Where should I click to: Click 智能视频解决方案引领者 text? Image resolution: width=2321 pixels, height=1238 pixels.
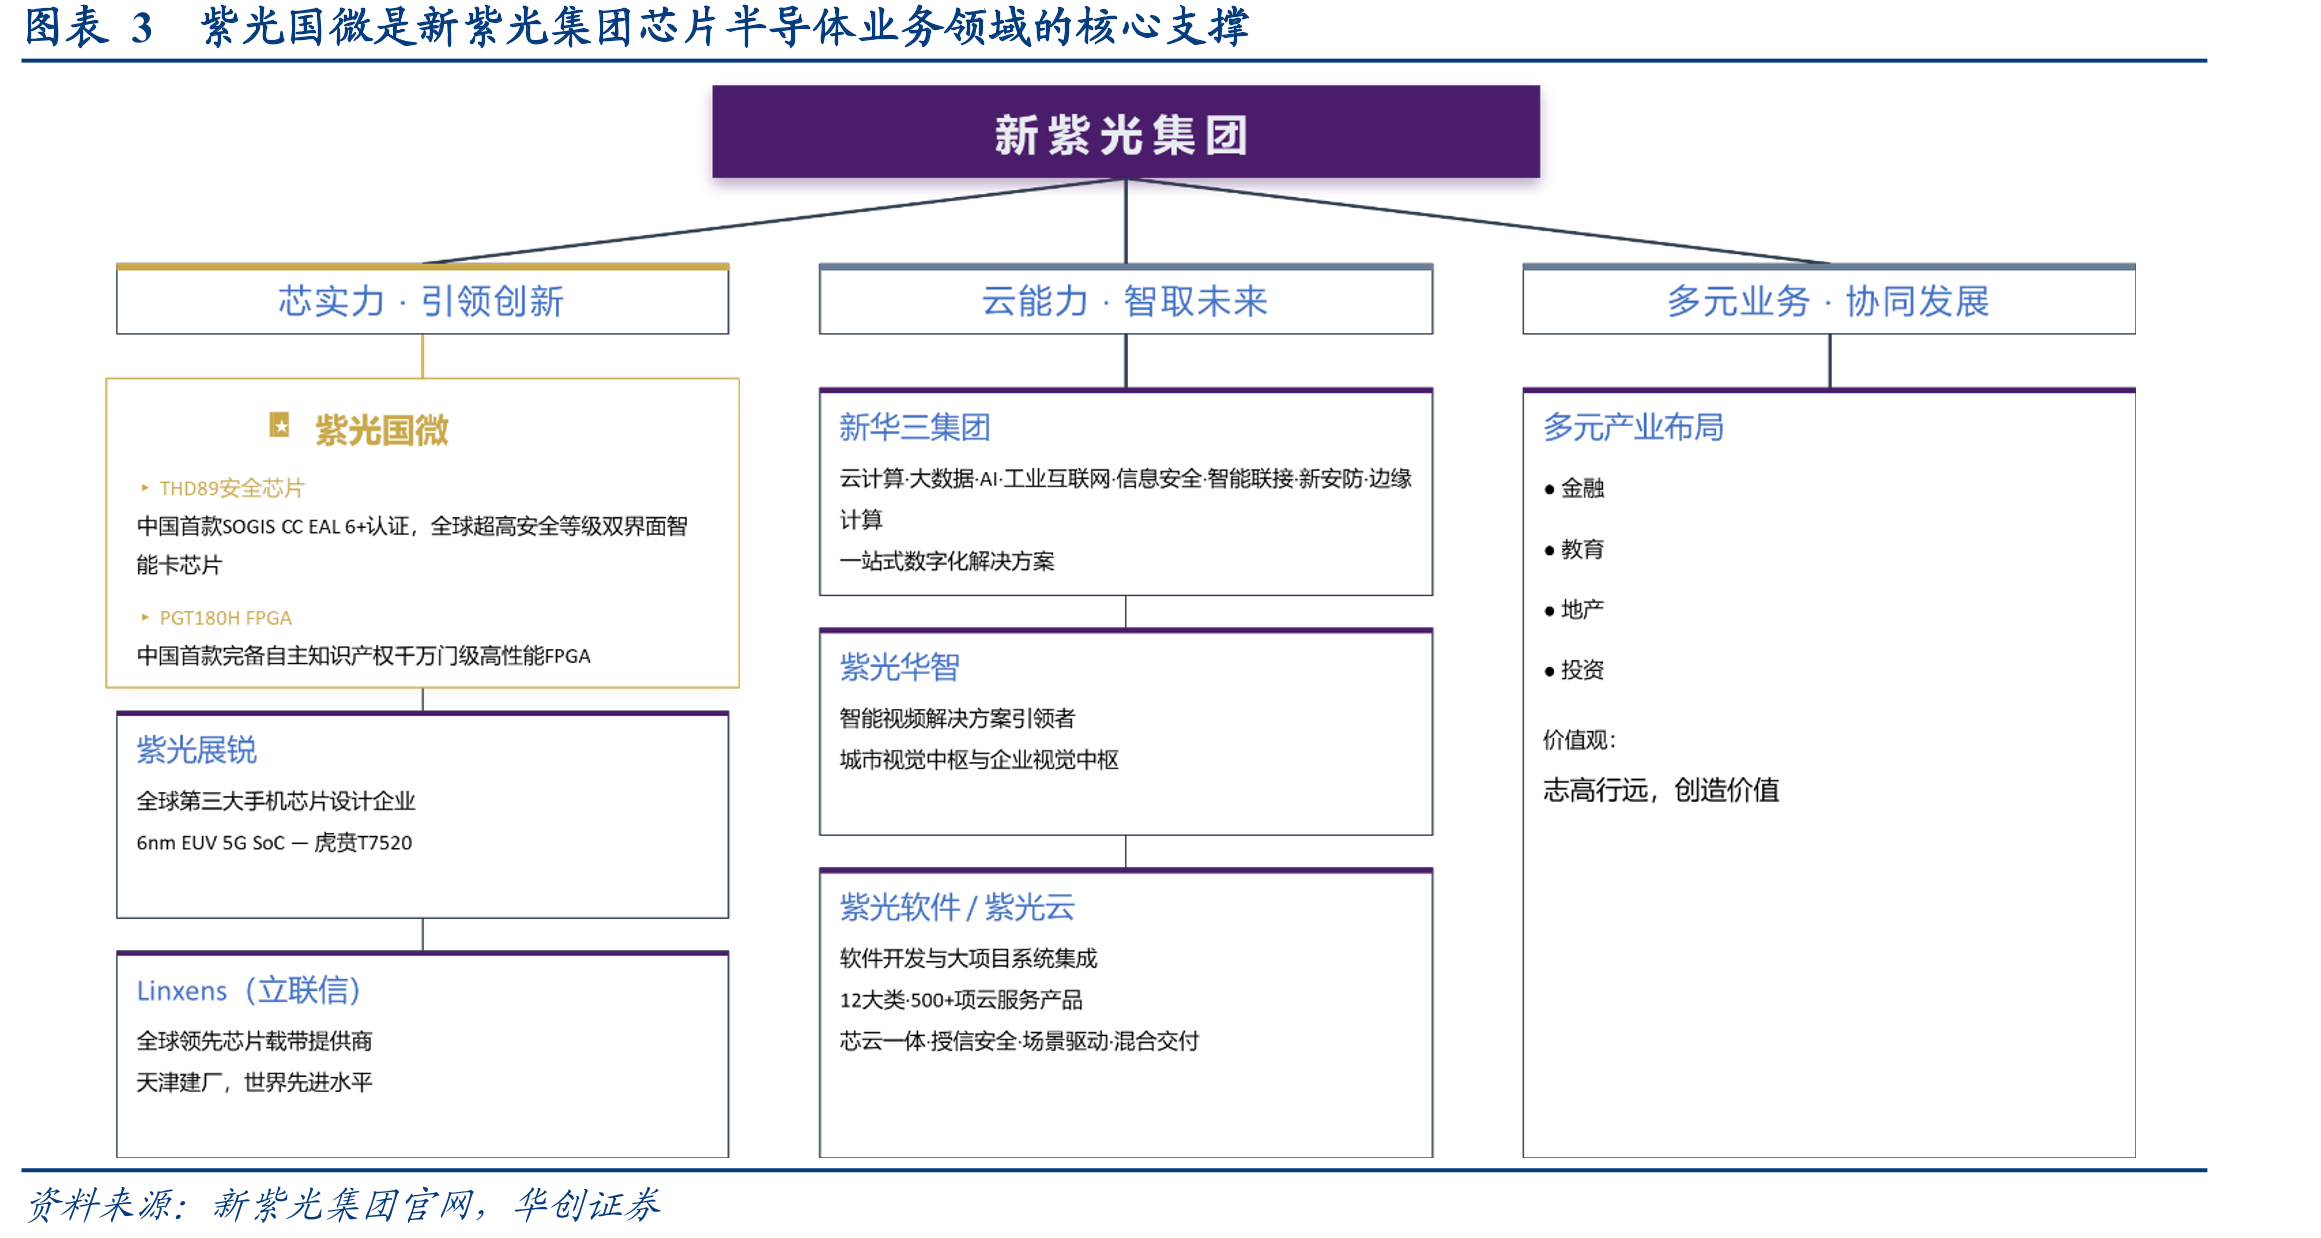pyautogui.click(x=957, y=718)
